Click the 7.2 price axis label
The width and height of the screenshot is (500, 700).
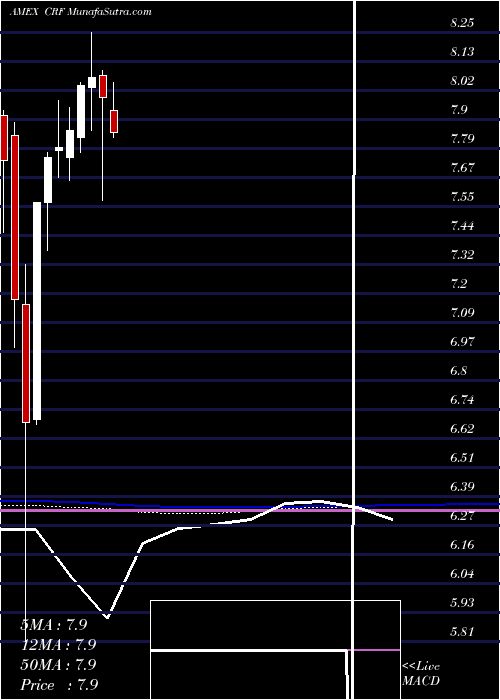pyautogui.click(x=460, y=284)
